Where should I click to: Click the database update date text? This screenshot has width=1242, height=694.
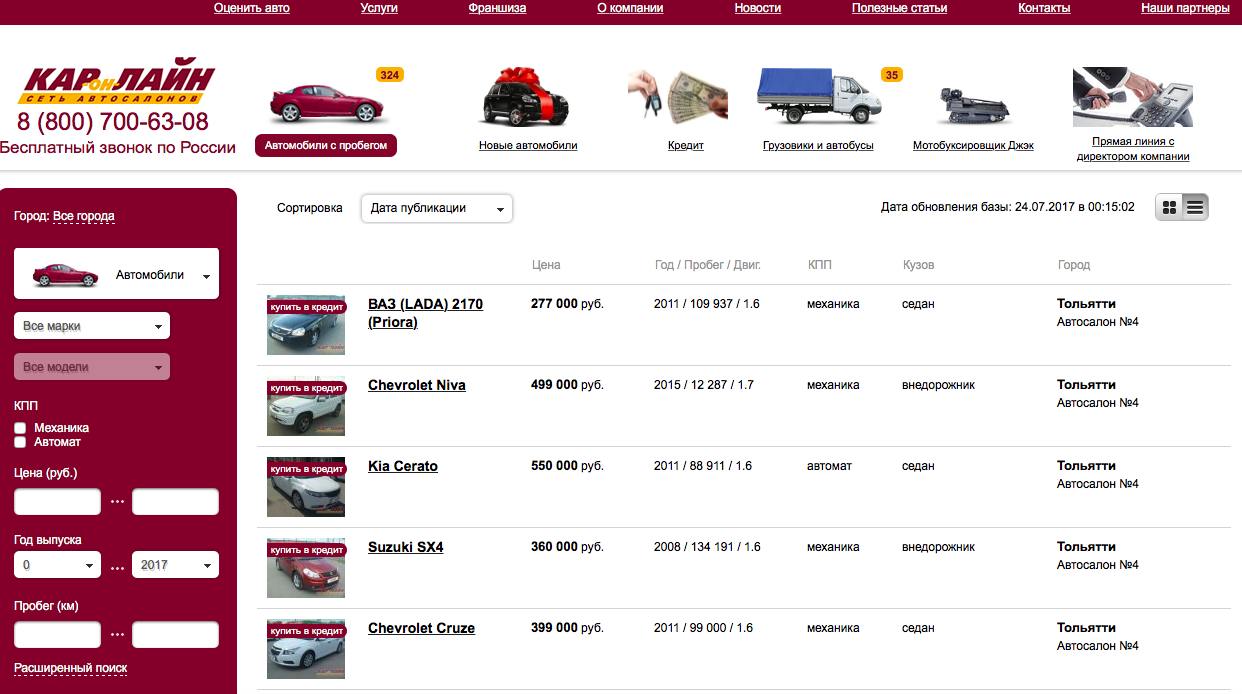[x=1008, y=207]
